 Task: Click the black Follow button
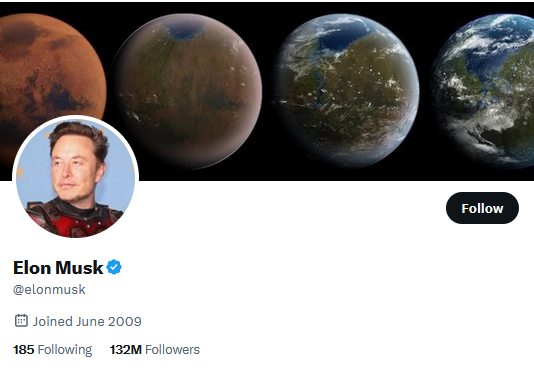click(x=482, y=208)
